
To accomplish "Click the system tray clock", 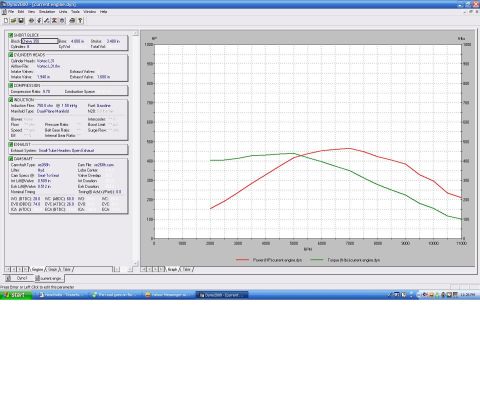I will (468, 295).
